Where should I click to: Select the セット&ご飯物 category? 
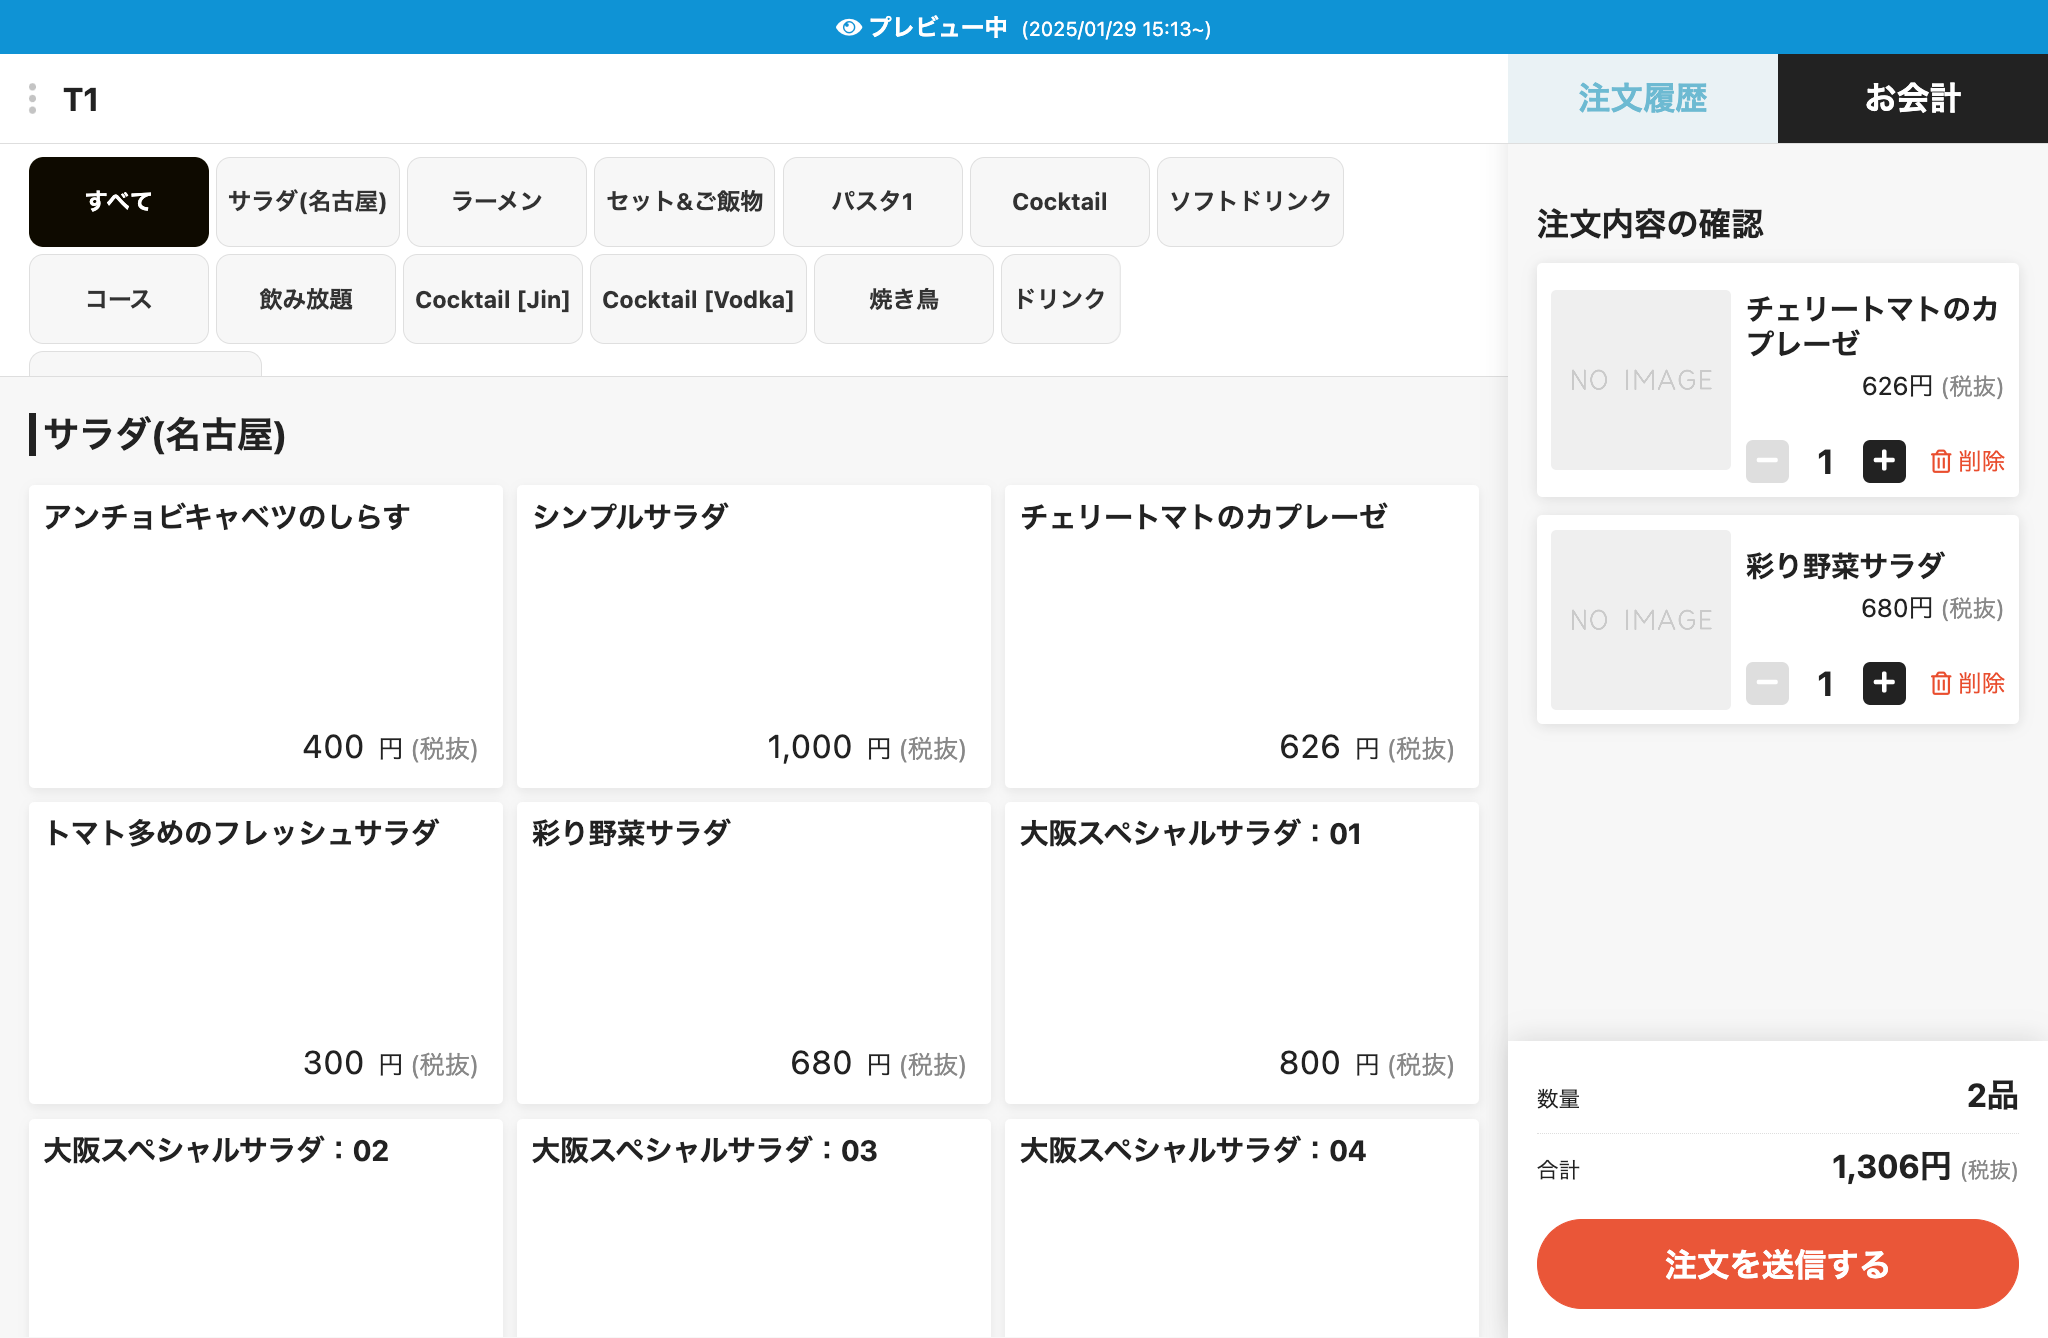pos(685,202)
